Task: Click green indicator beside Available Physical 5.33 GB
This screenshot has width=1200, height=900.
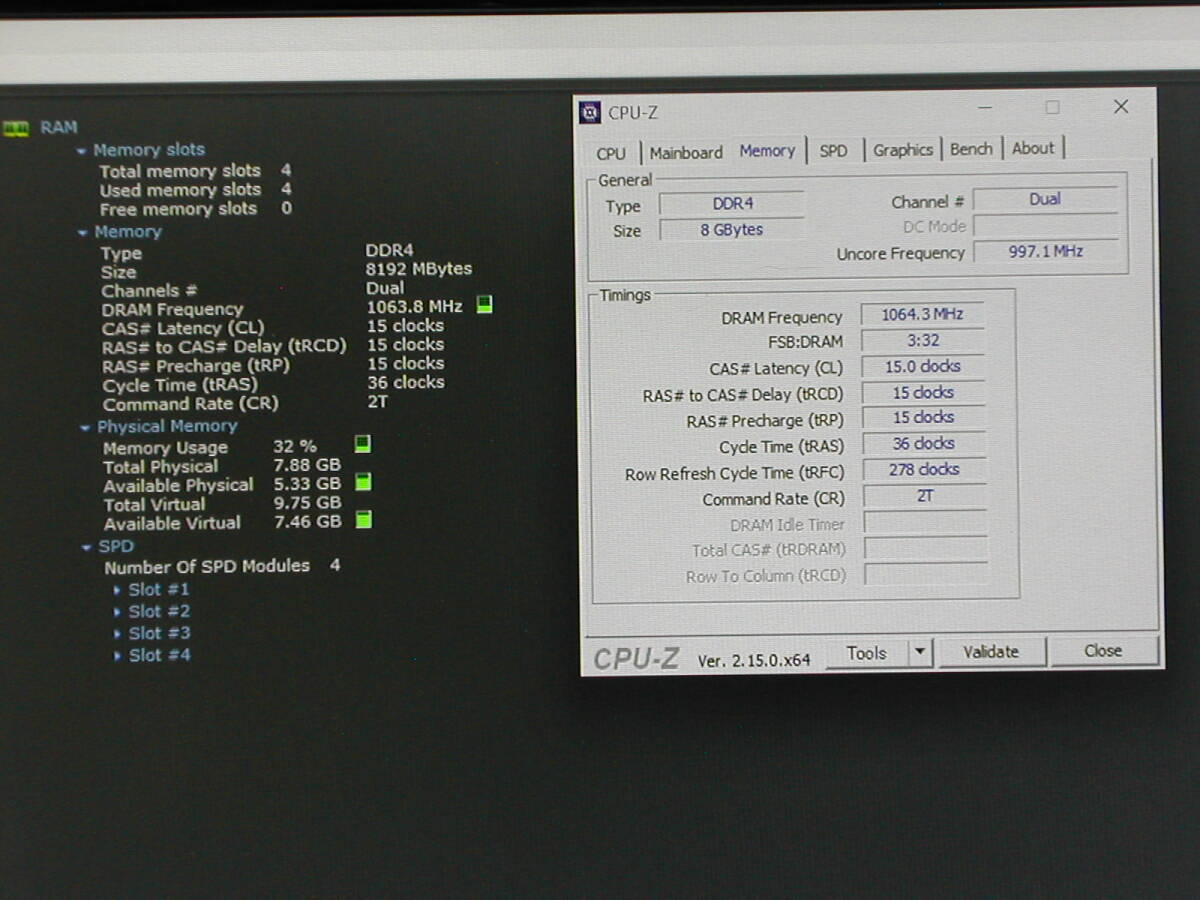Action: 363,482
